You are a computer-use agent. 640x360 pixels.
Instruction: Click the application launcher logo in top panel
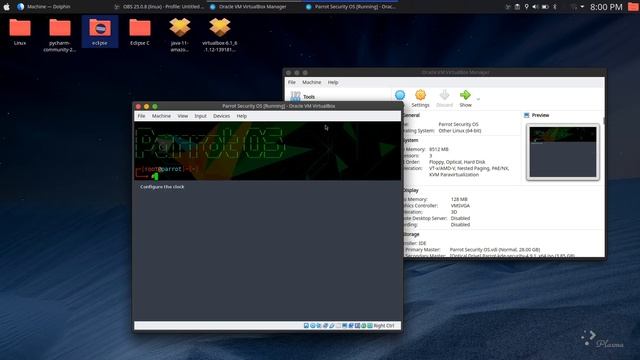coord(7,7)
